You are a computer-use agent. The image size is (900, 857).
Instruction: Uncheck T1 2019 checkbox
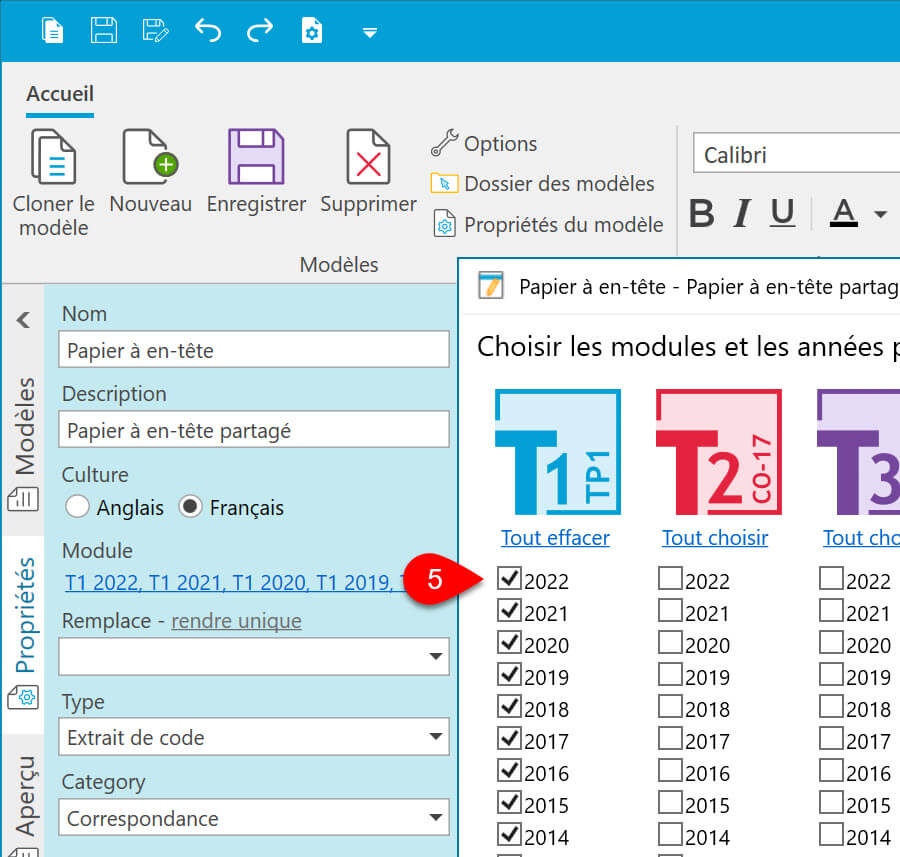509,674
